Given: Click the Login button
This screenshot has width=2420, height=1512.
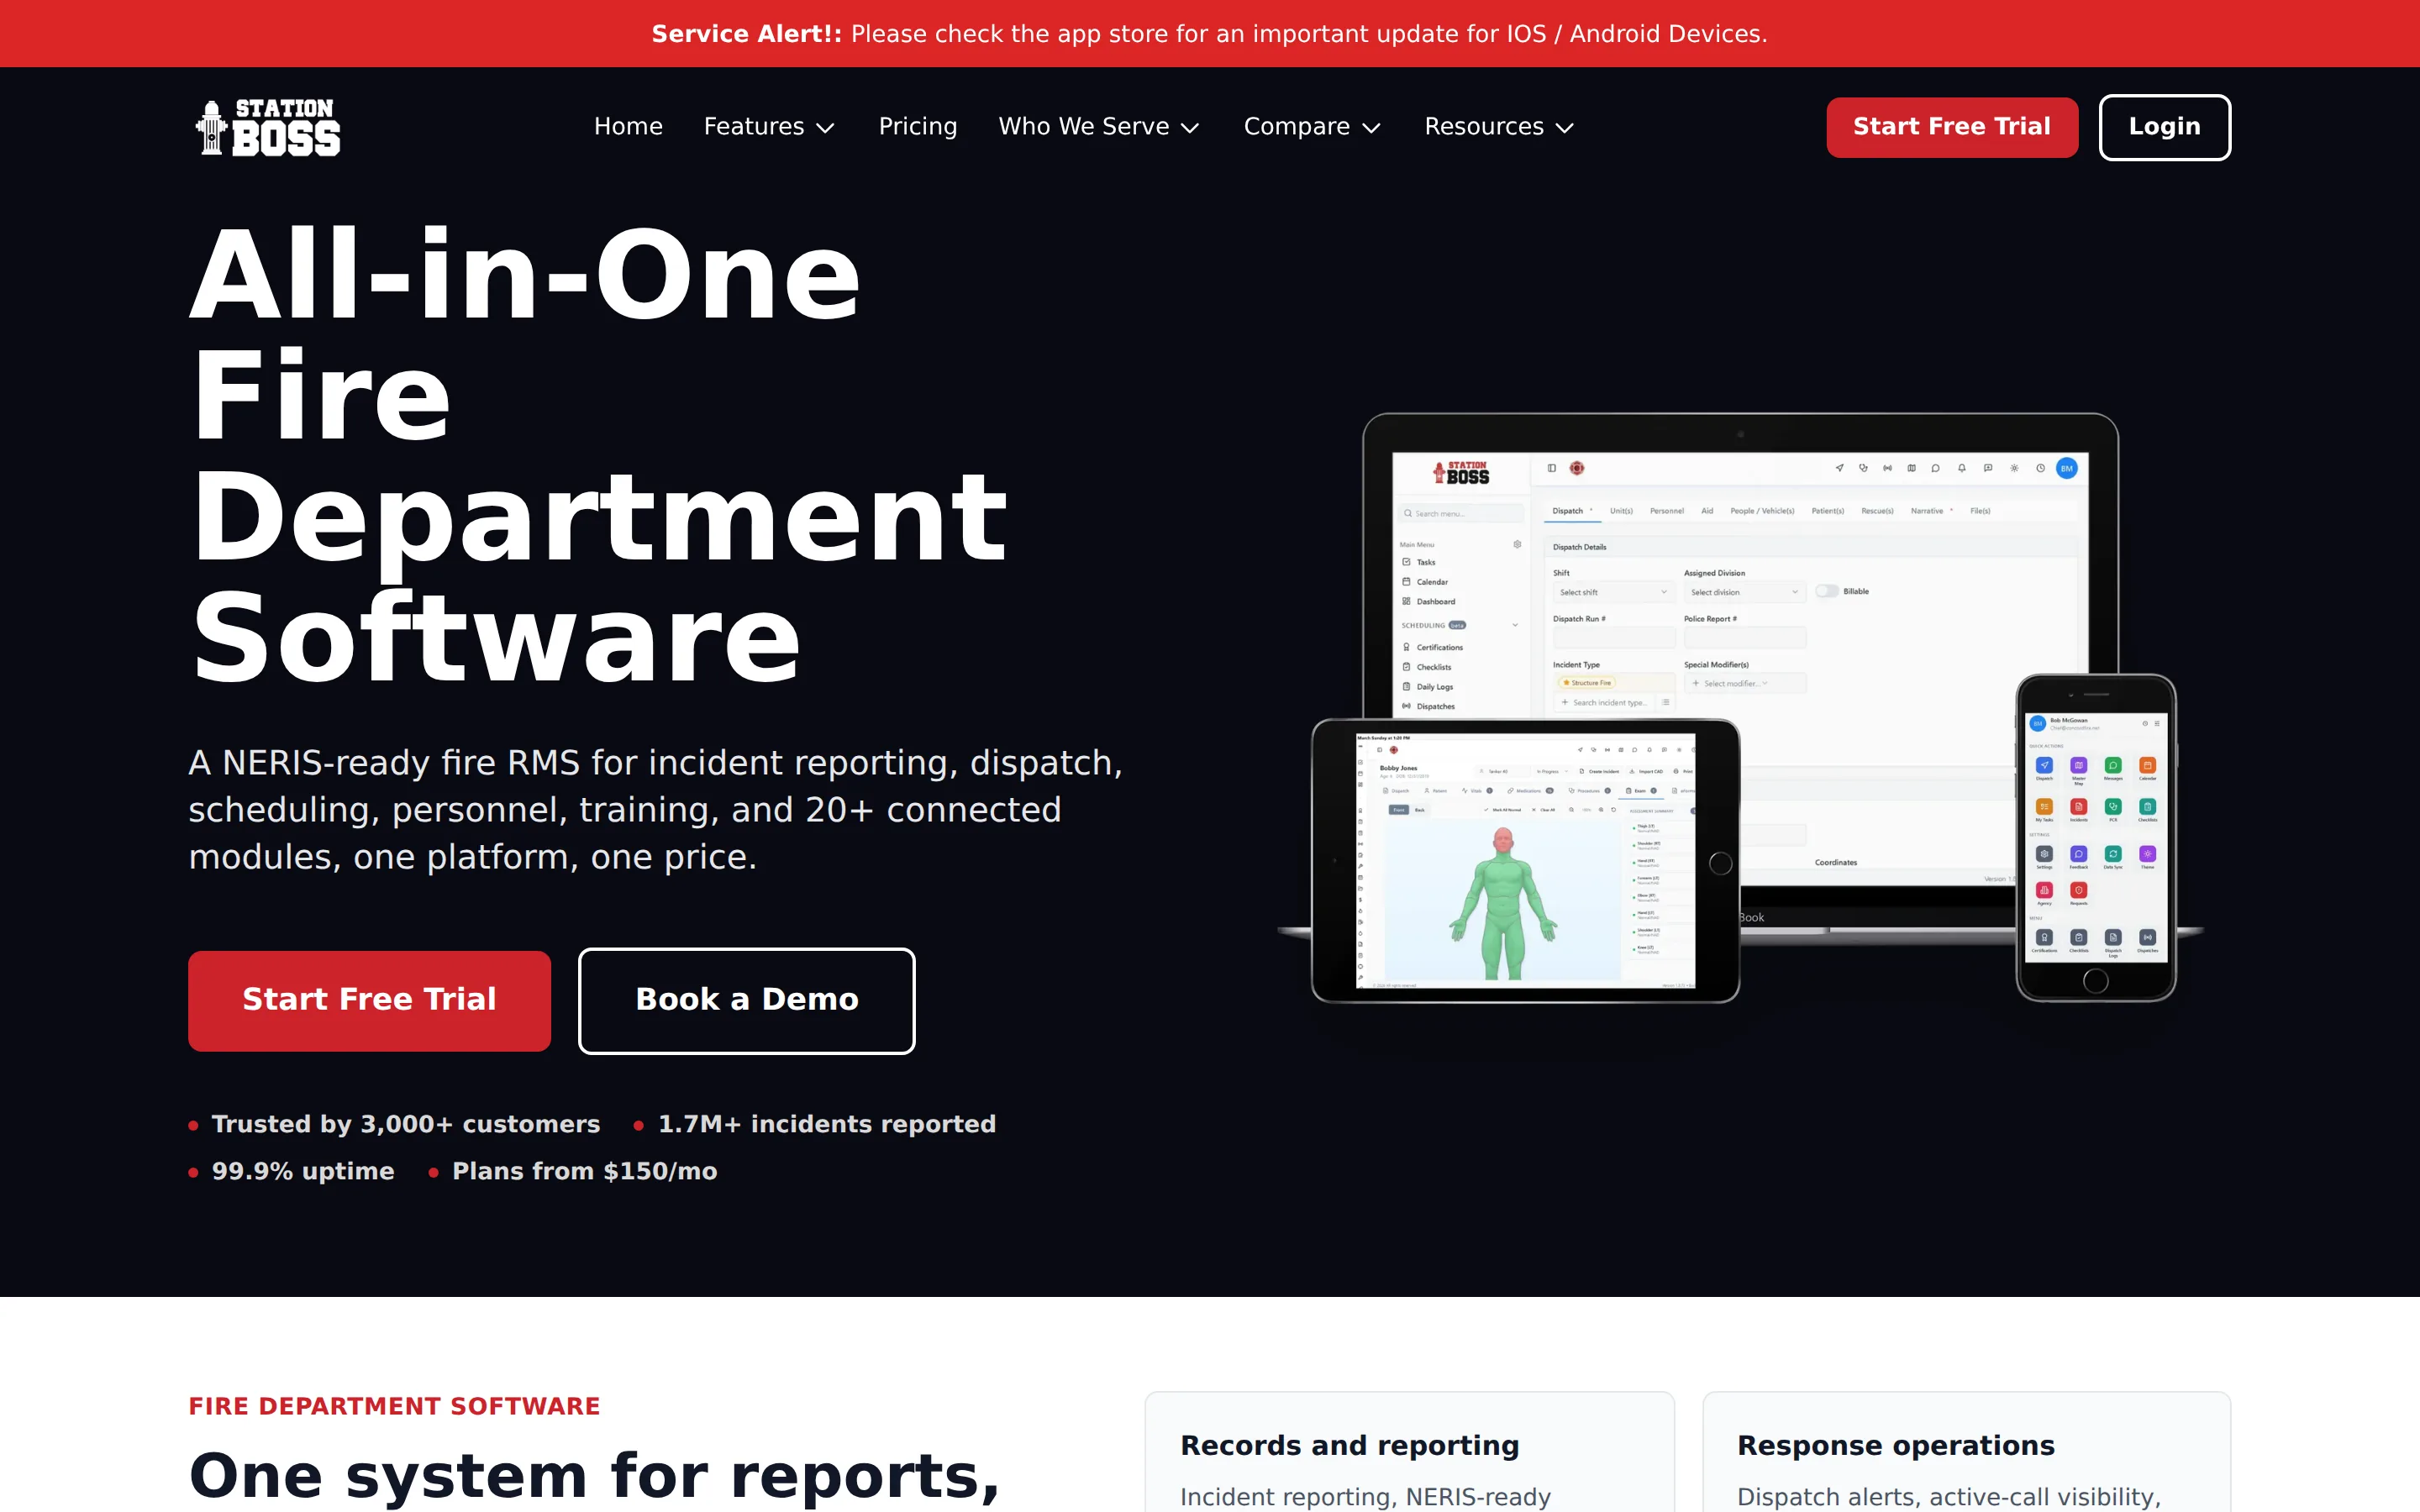Looking at the screenshot, I should tap(2164, 127).
